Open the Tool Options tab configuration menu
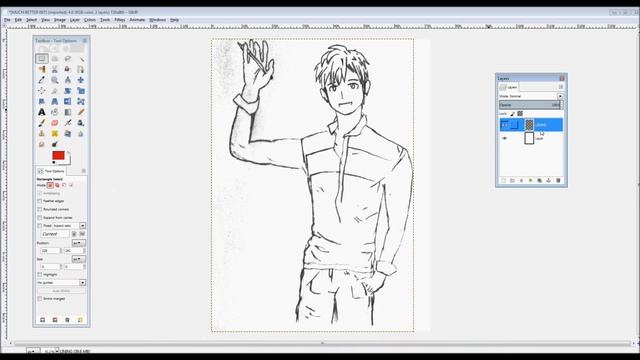640x360 pixels. pos(84,171)
